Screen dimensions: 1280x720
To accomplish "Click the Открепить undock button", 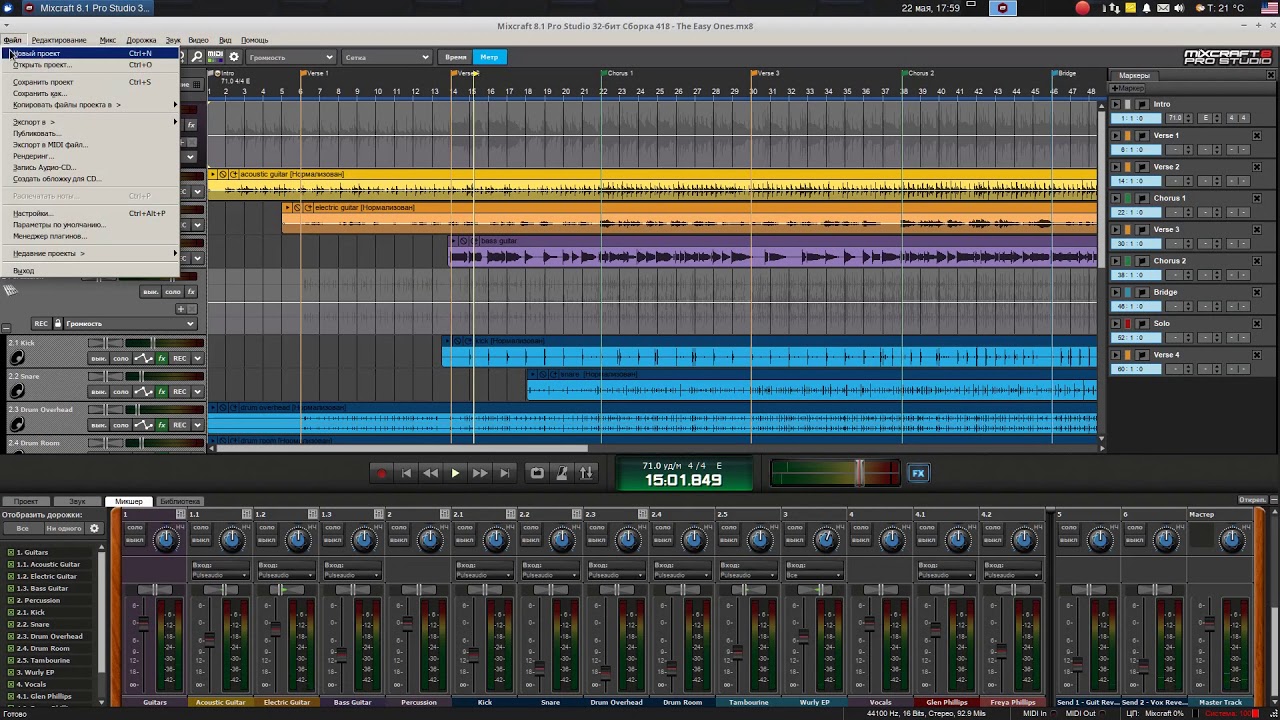I will [x=1252, y=499].
